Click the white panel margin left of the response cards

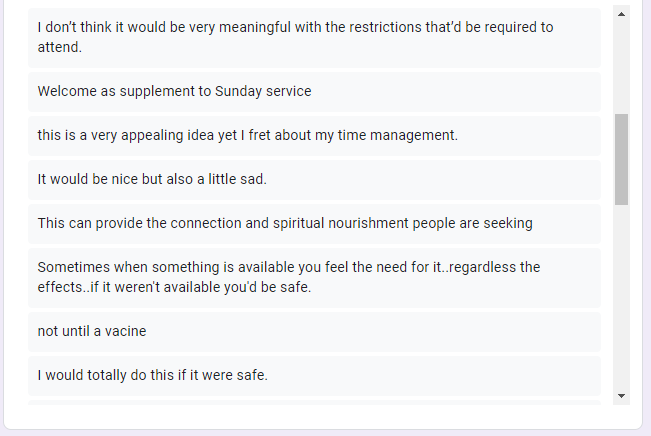tap(16, 208)
